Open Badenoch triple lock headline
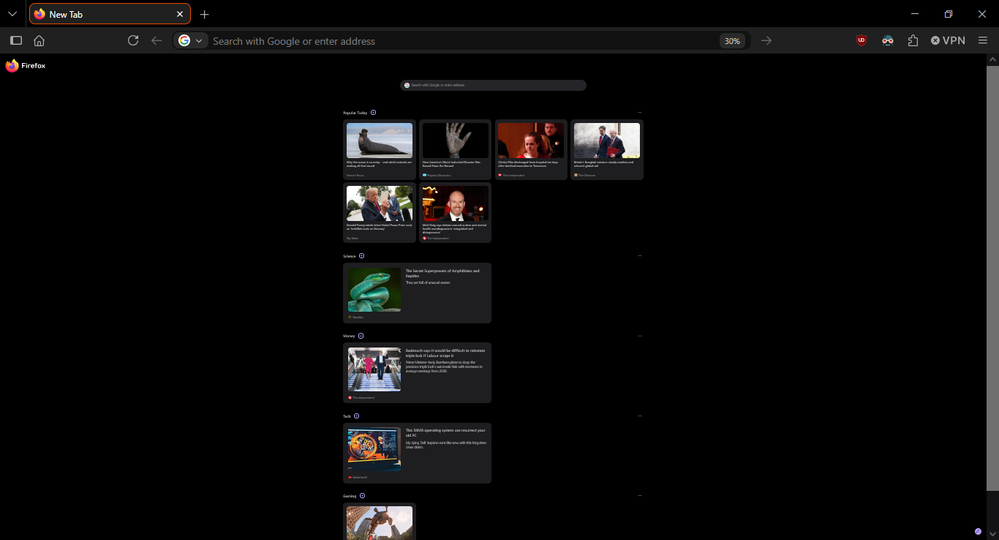The image size is (999, 540). pyautogui.click(x=445, y=353)
